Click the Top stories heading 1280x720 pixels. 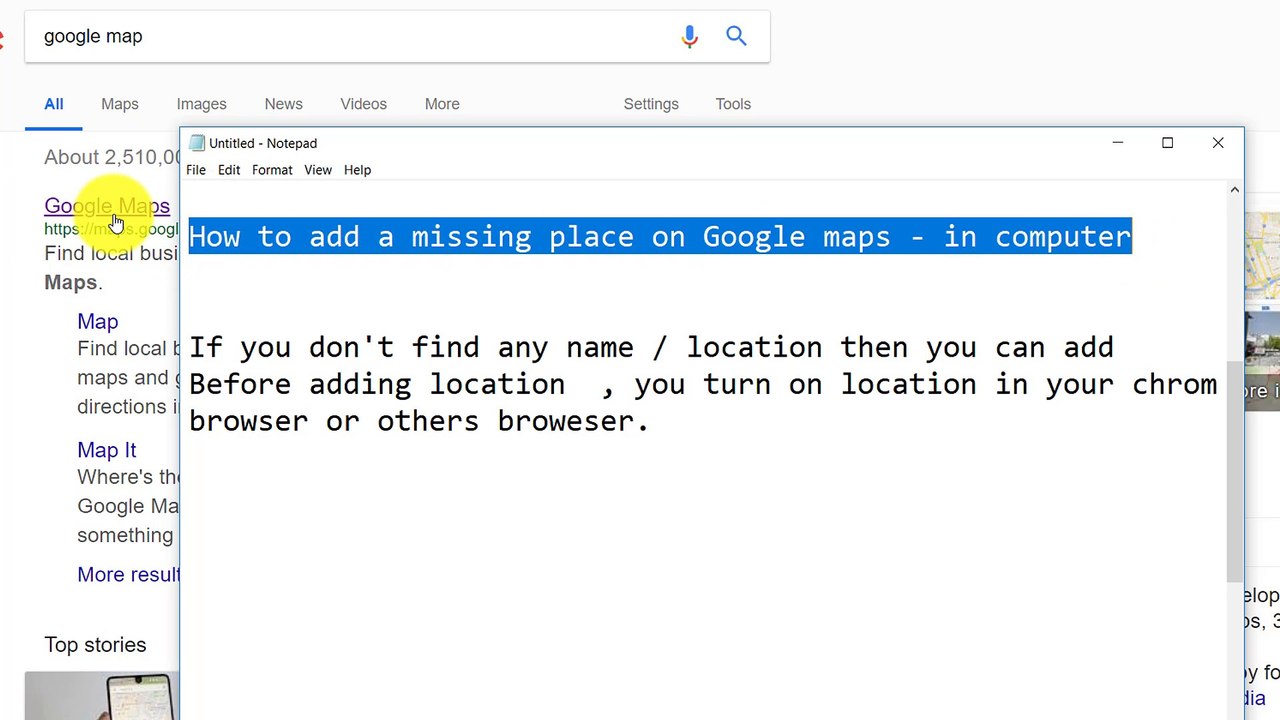[95, 645]
